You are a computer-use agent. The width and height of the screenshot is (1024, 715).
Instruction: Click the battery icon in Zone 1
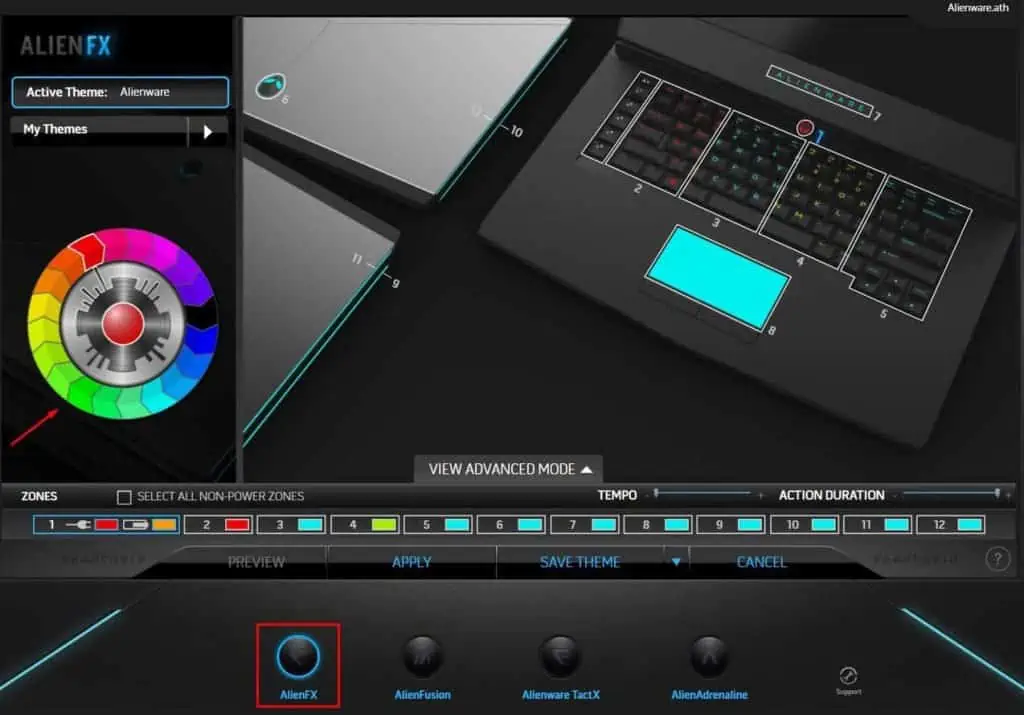135,523
